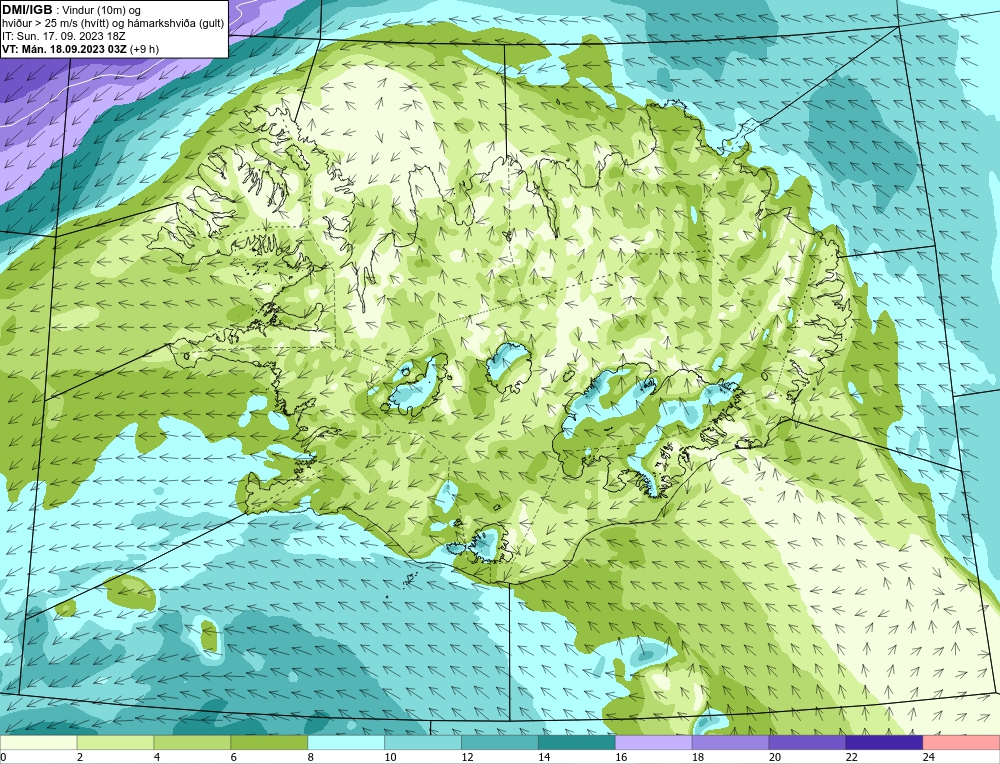Click the legend scale label '22'
Image resolution: width=1000 pixels, height=764 pixels.
point(851,757)
